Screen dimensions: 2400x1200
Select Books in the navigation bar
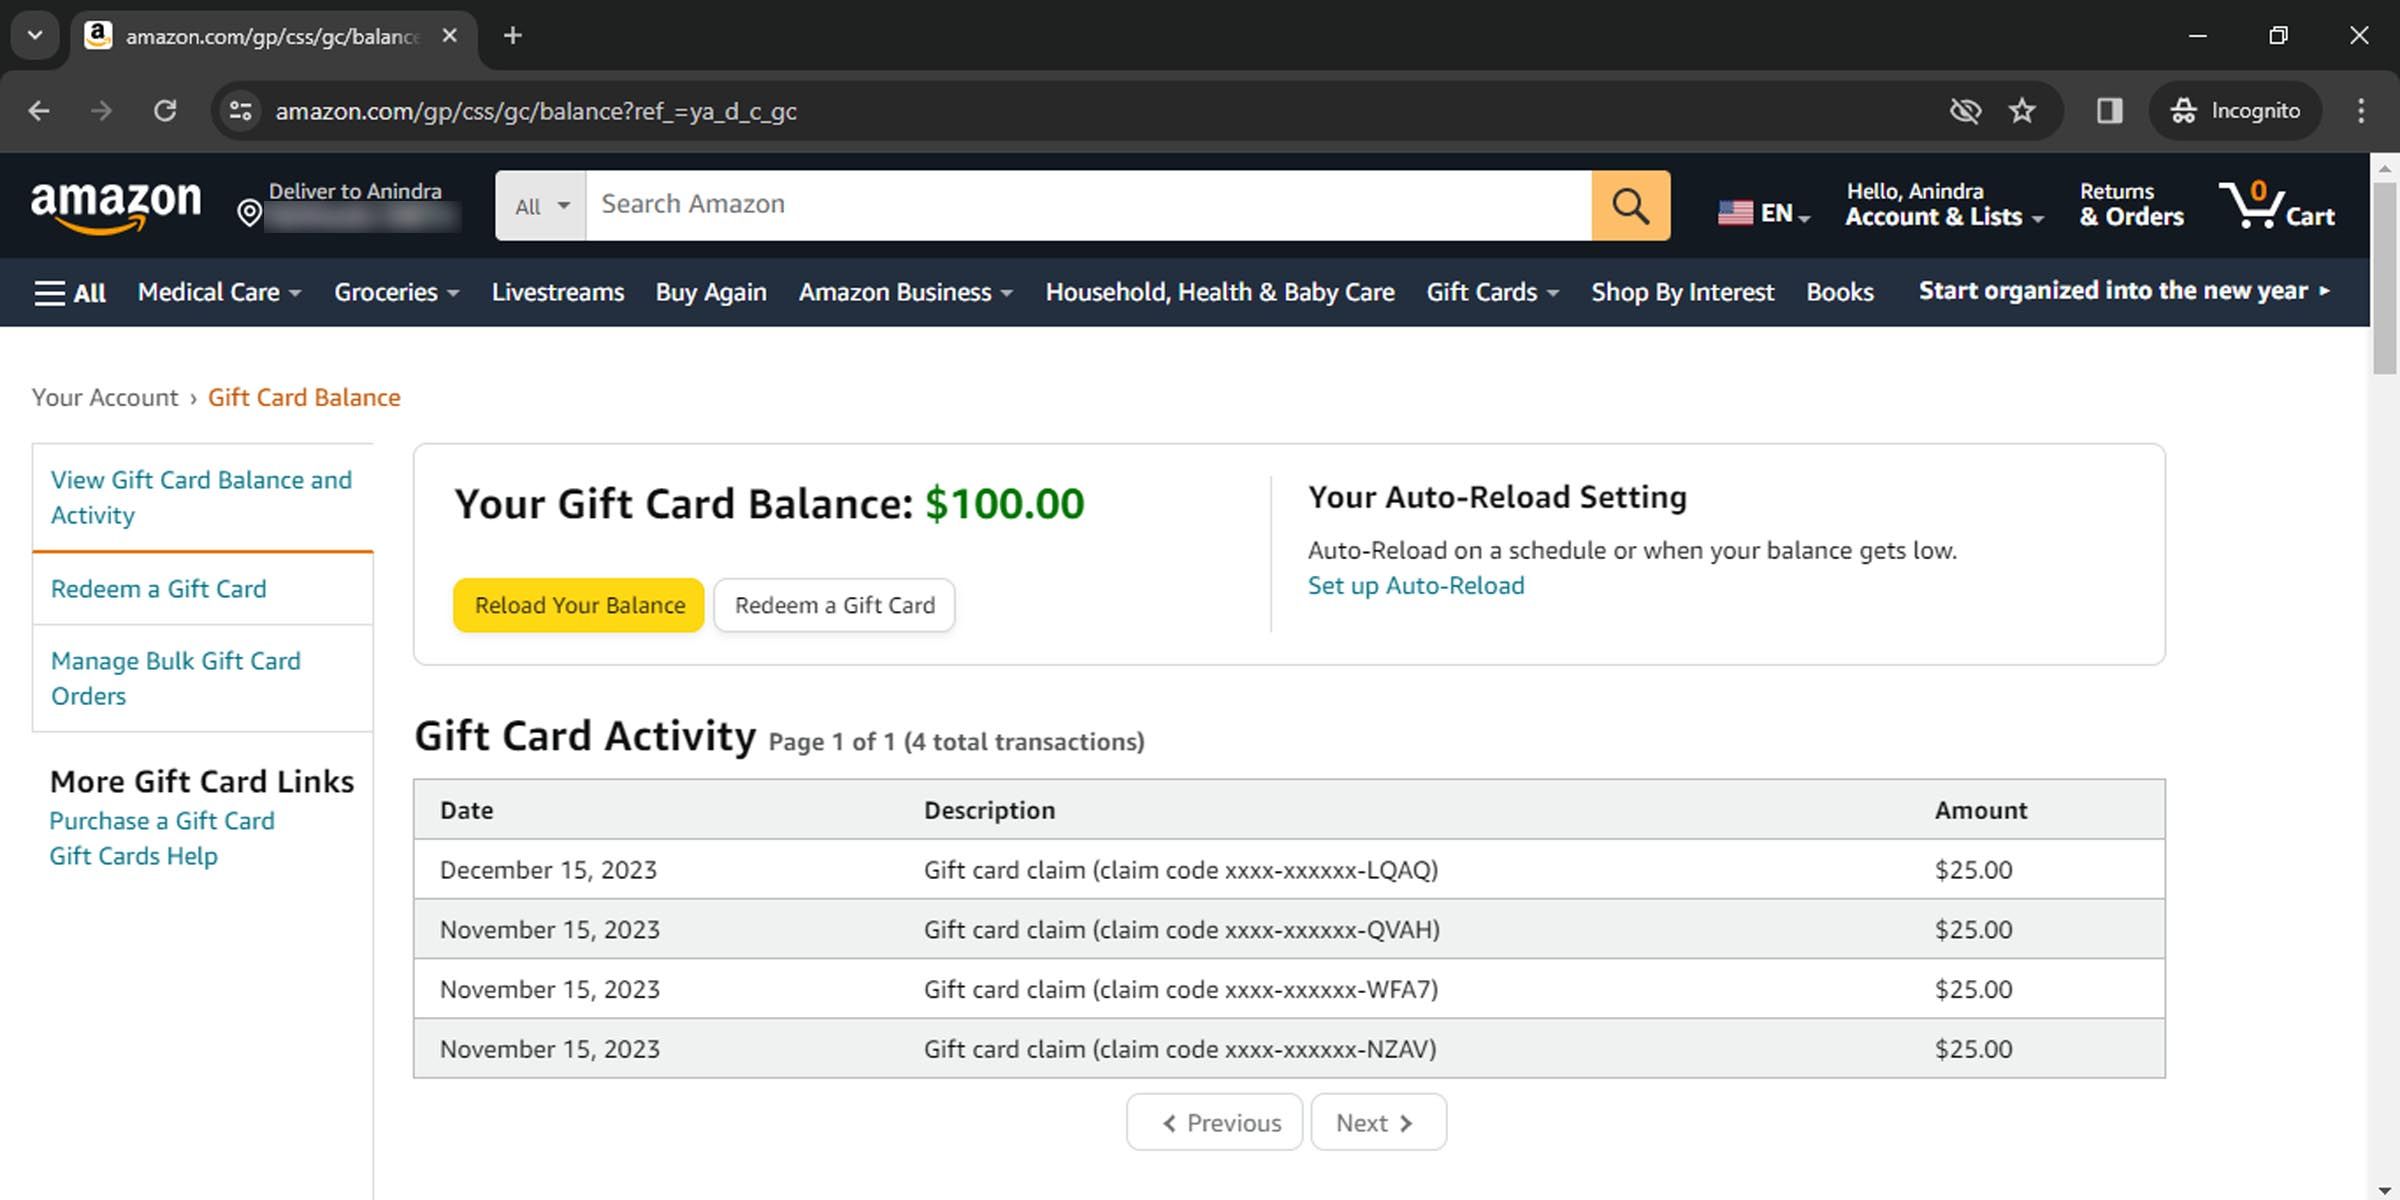[1839, 292]
